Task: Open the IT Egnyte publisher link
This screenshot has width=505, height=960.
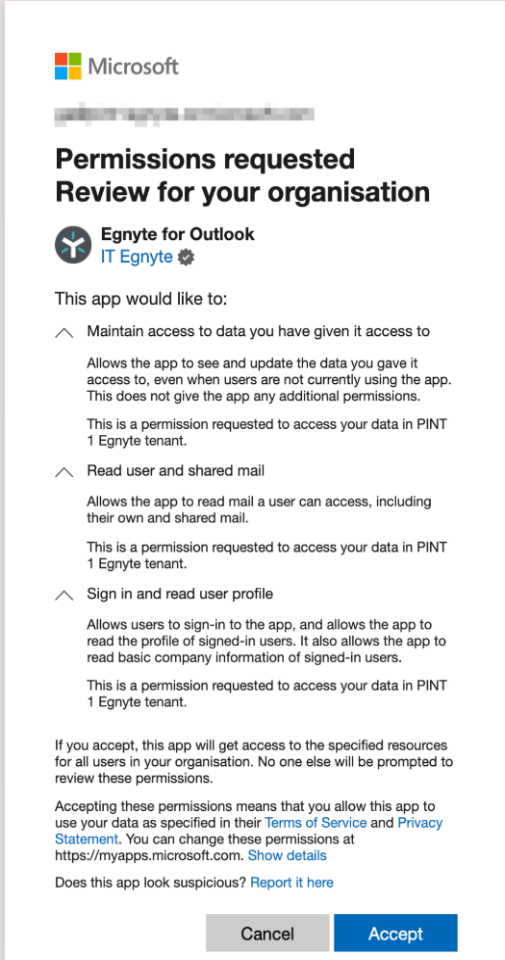Action: (137, 257)
